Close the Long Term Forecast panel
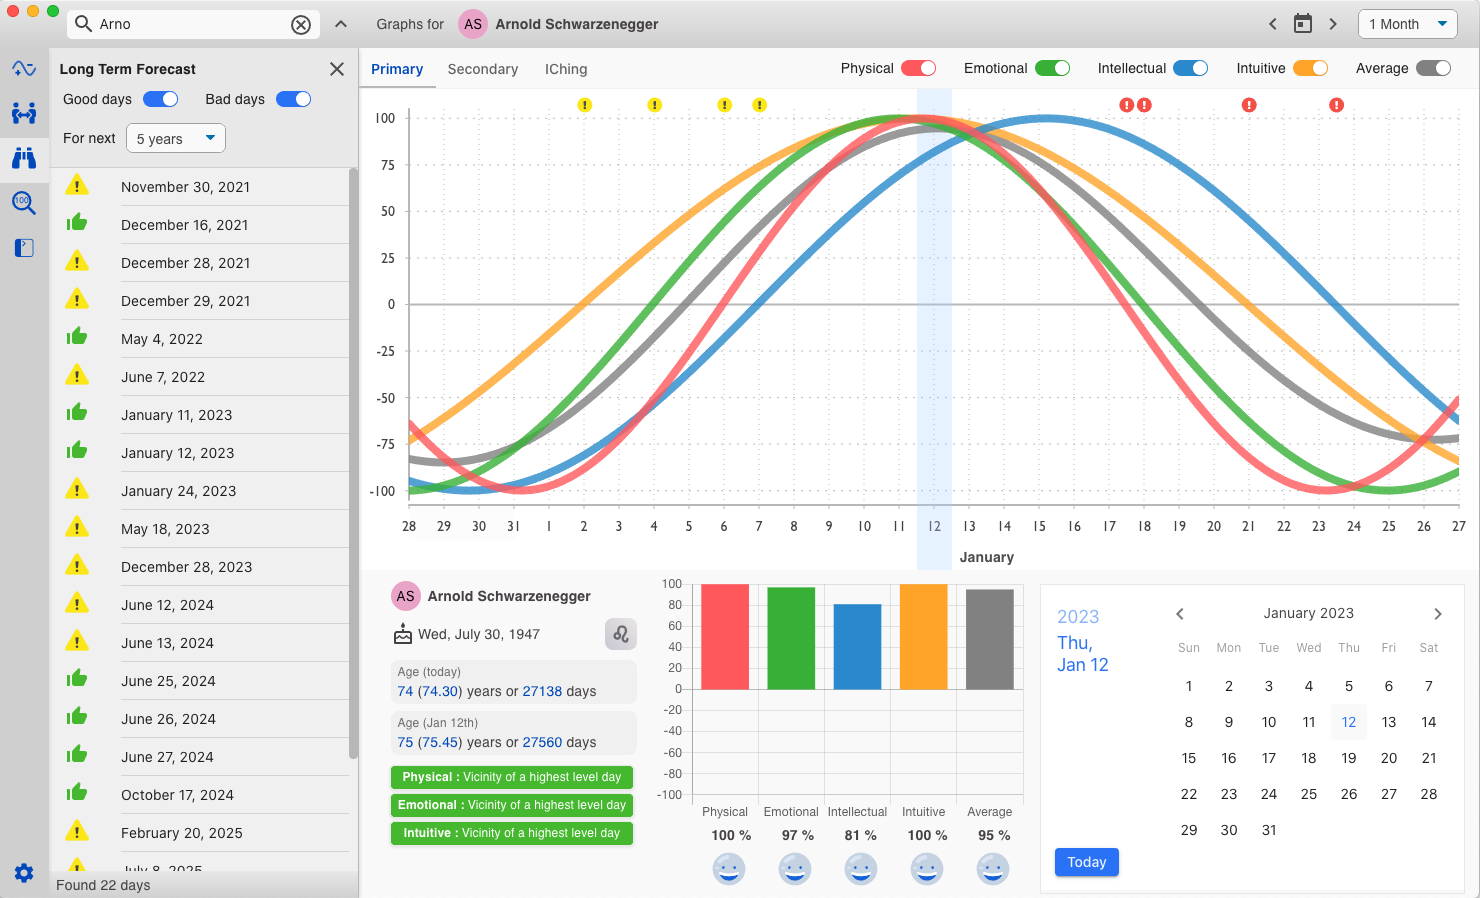Screen dimensions: 1480x898 [x=337, y=69]
